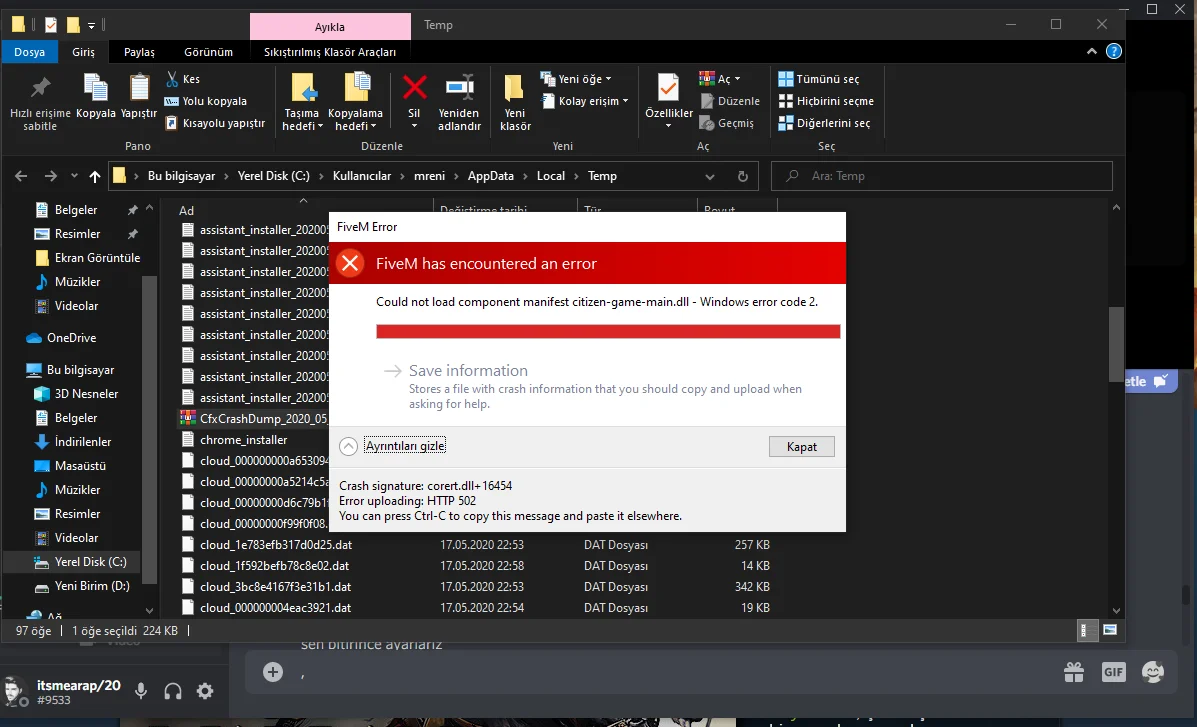Image resolution: width=1197 pixels, height=727 pixels.
Task: Click the red Sil delete icon
Action: tap(415, 87)
